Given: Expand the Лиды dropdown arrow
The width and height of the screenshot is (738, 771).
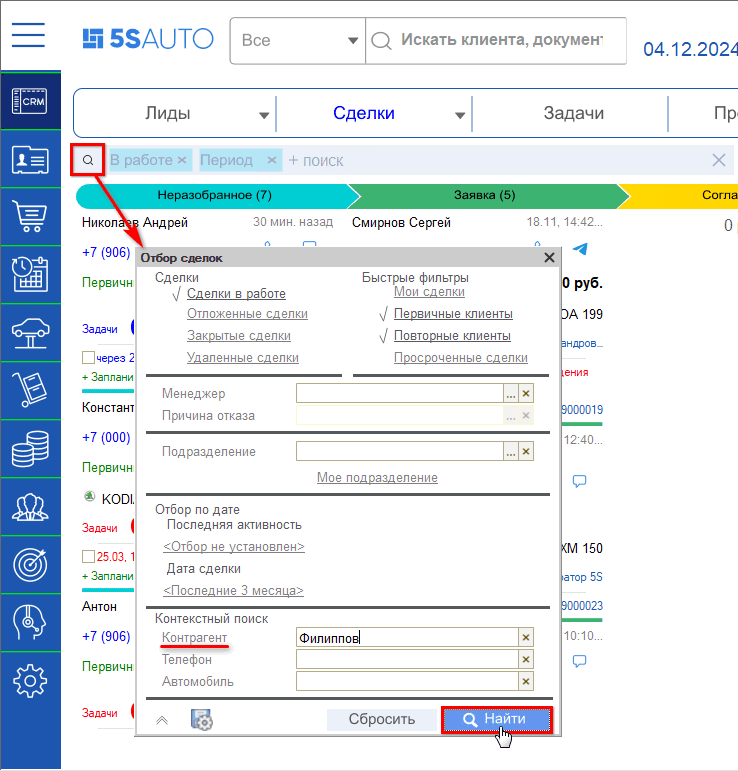Looking at the screenshot, I should pos(264,116).
